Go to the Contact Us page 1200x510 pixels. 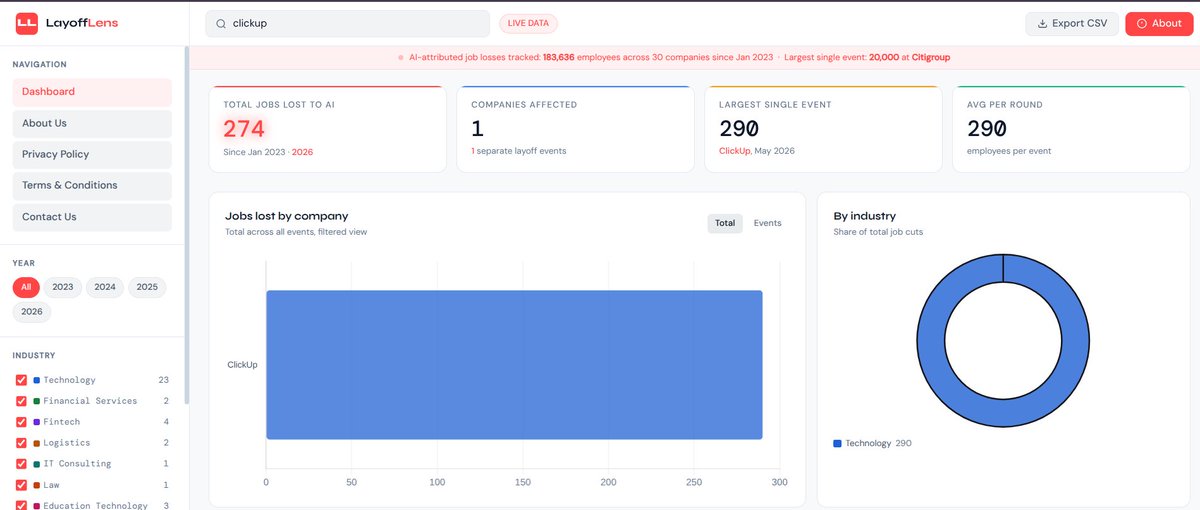tap(92, 217)
